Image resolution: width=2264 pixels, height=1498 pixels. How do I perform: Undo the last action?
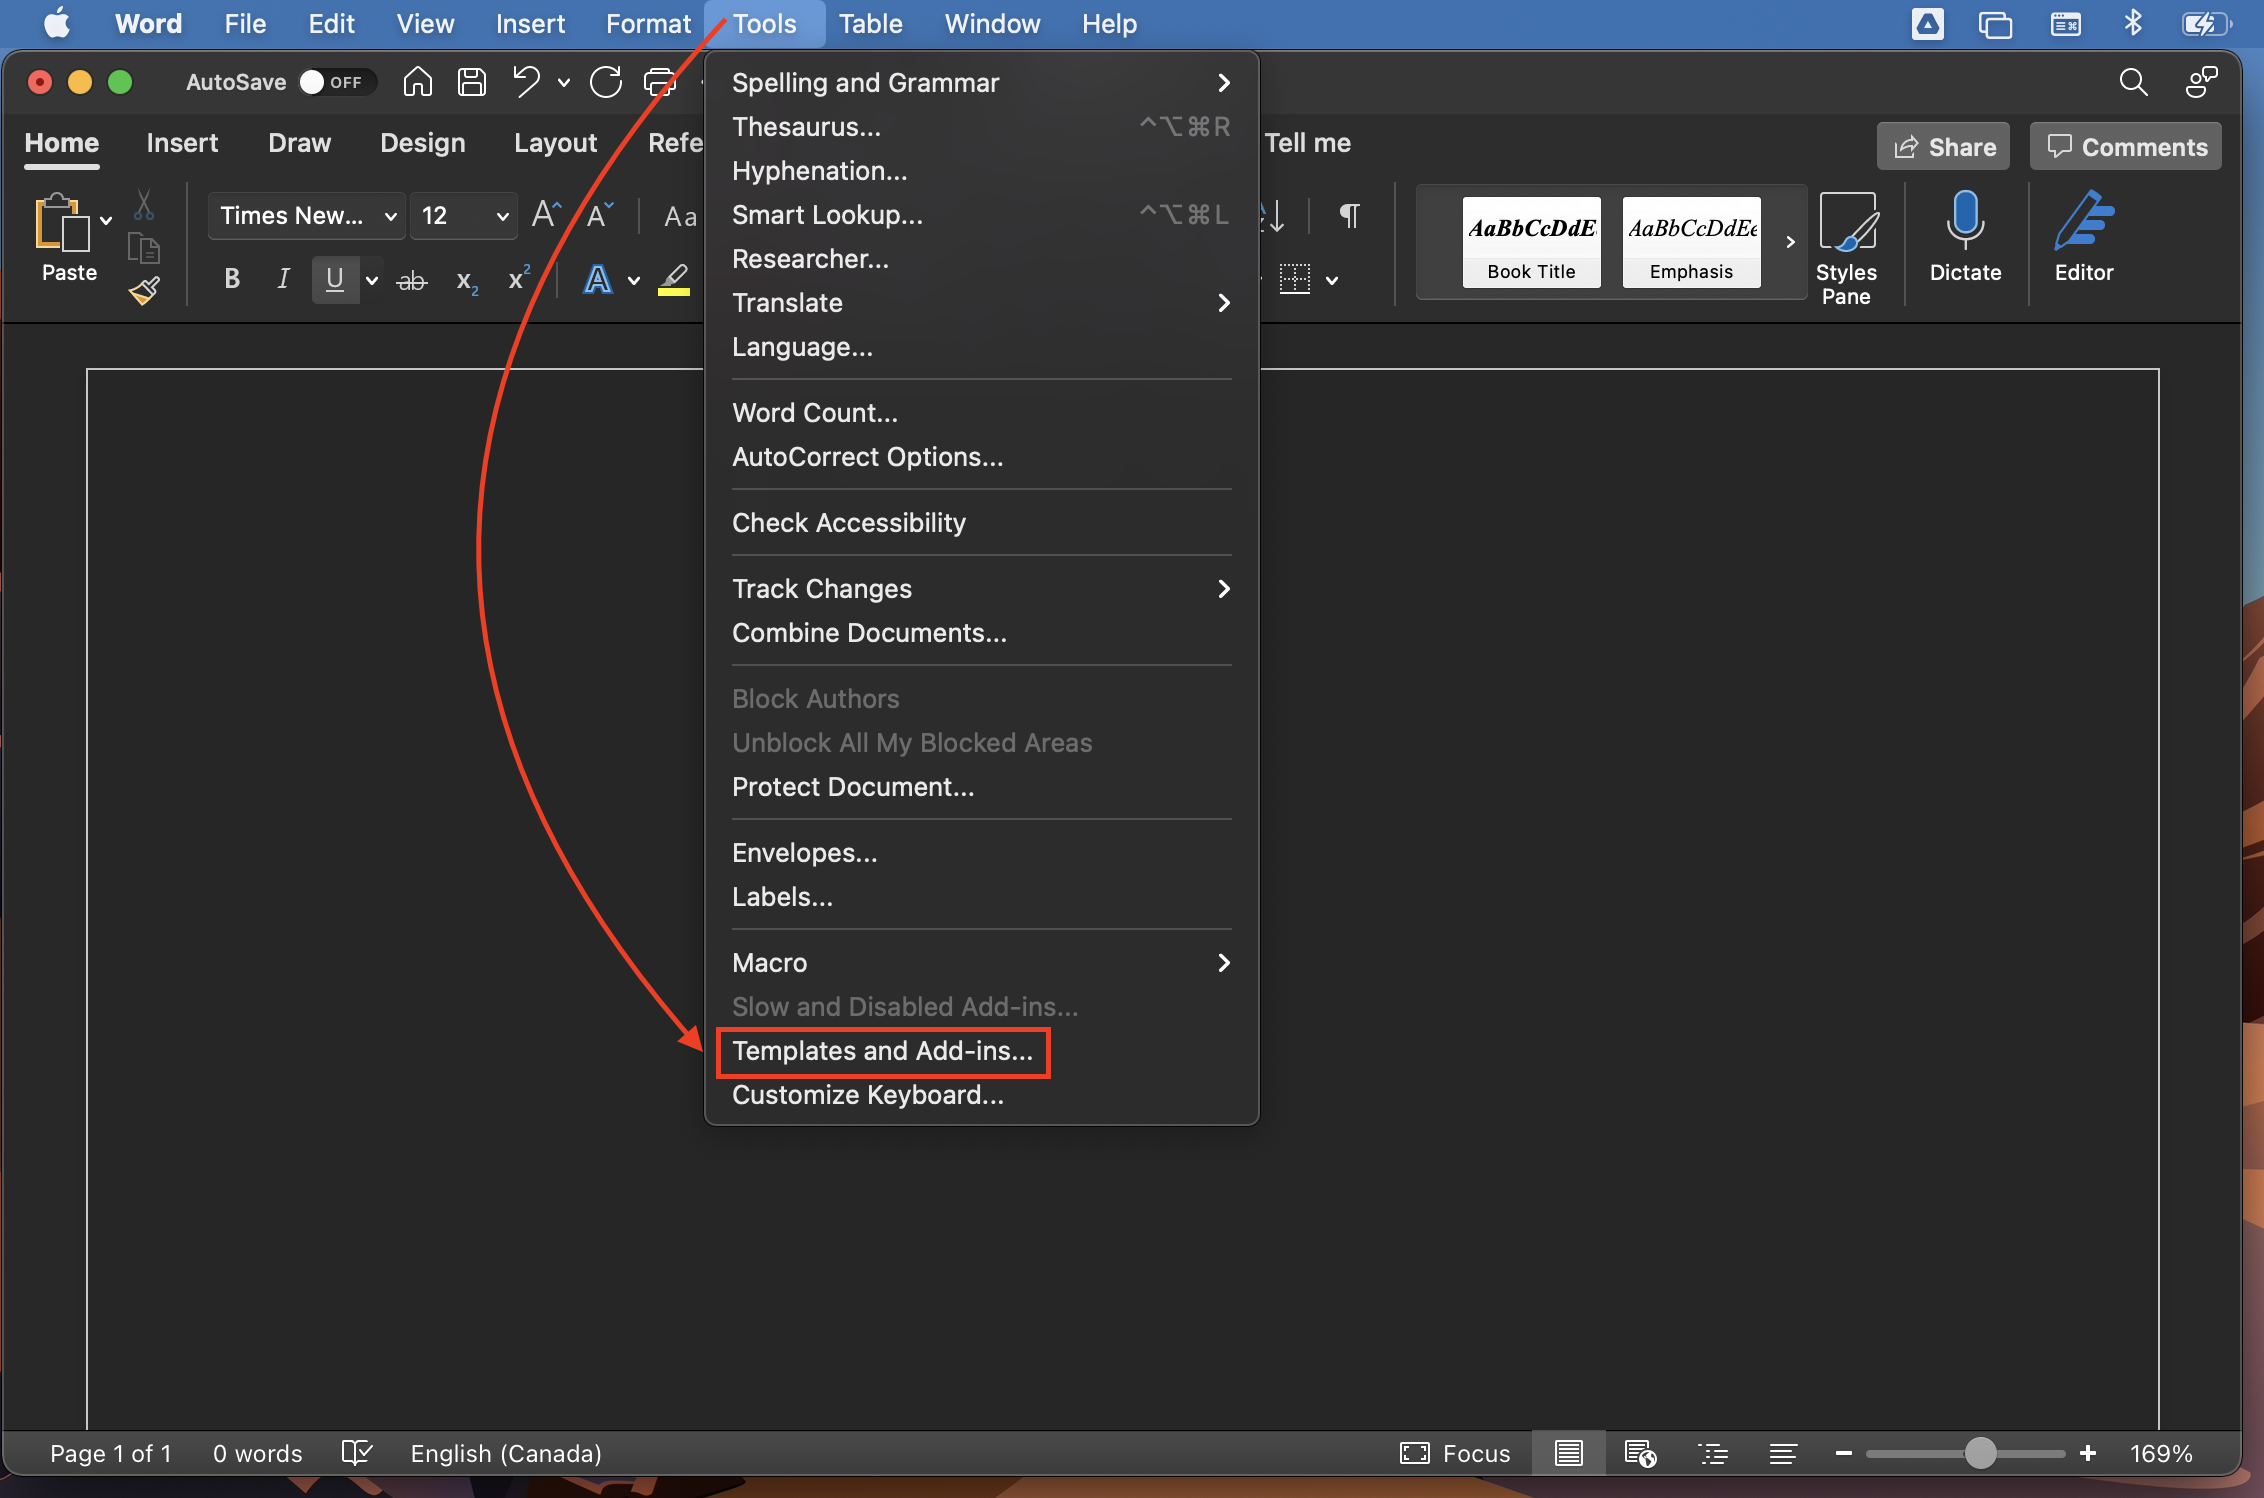click(x=527, y=82)
